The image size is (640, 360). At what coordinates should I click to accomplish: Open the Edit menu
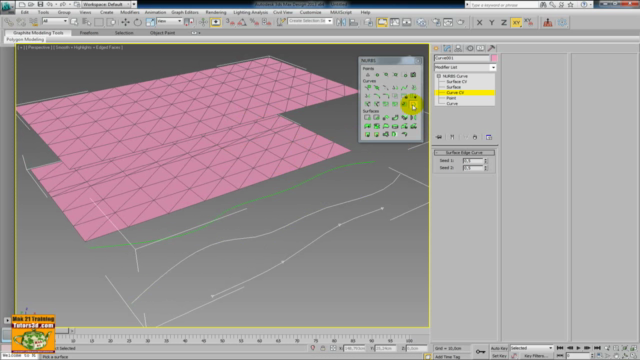pos(25,13)
